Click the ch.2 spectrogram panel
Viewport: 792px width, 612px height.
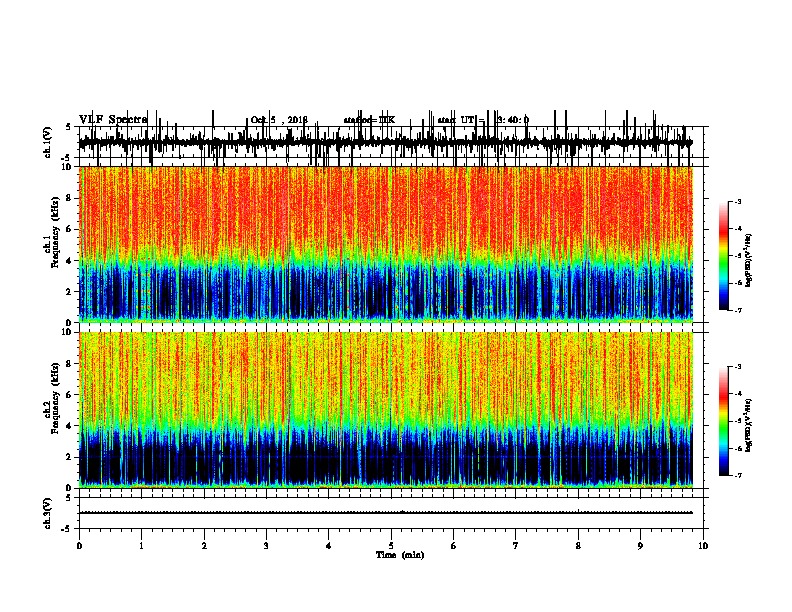pyautogui.click(x=386, y=410)
